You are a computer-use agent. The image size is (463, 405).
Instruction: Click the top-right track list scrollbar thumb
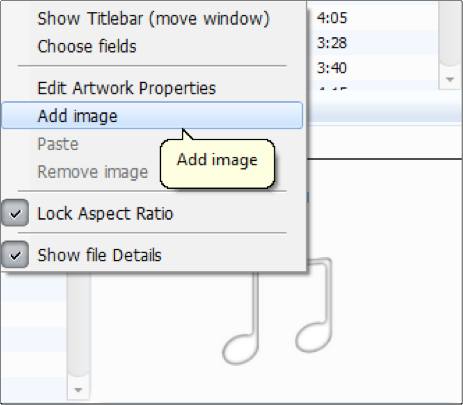click(450, 33)
